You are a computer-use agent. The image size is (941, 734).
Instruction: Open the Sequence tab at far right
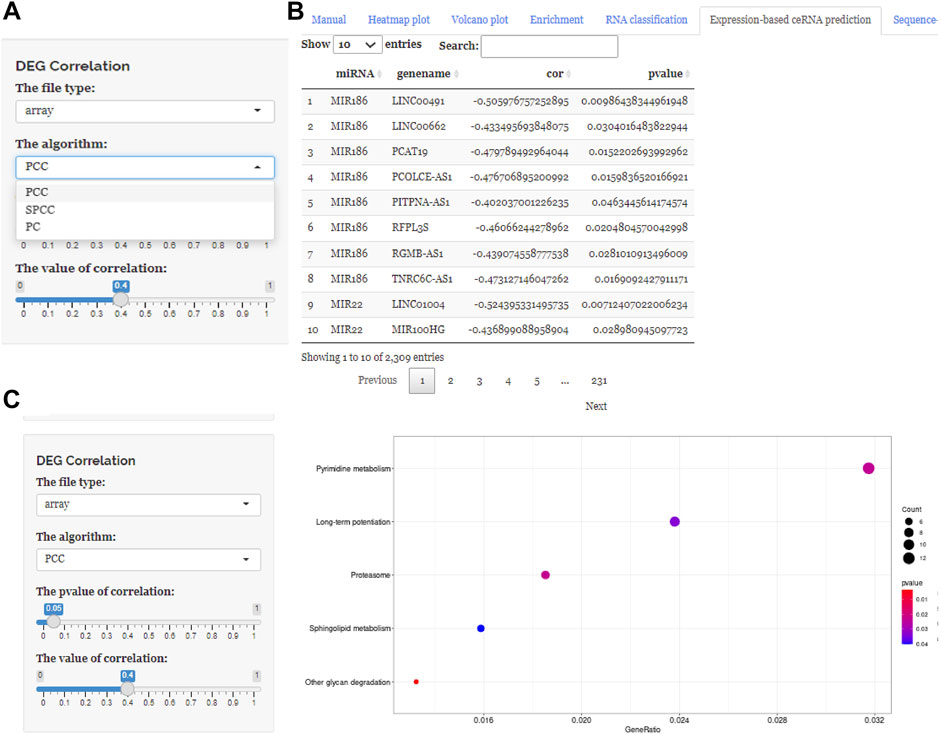coord(915,20)
